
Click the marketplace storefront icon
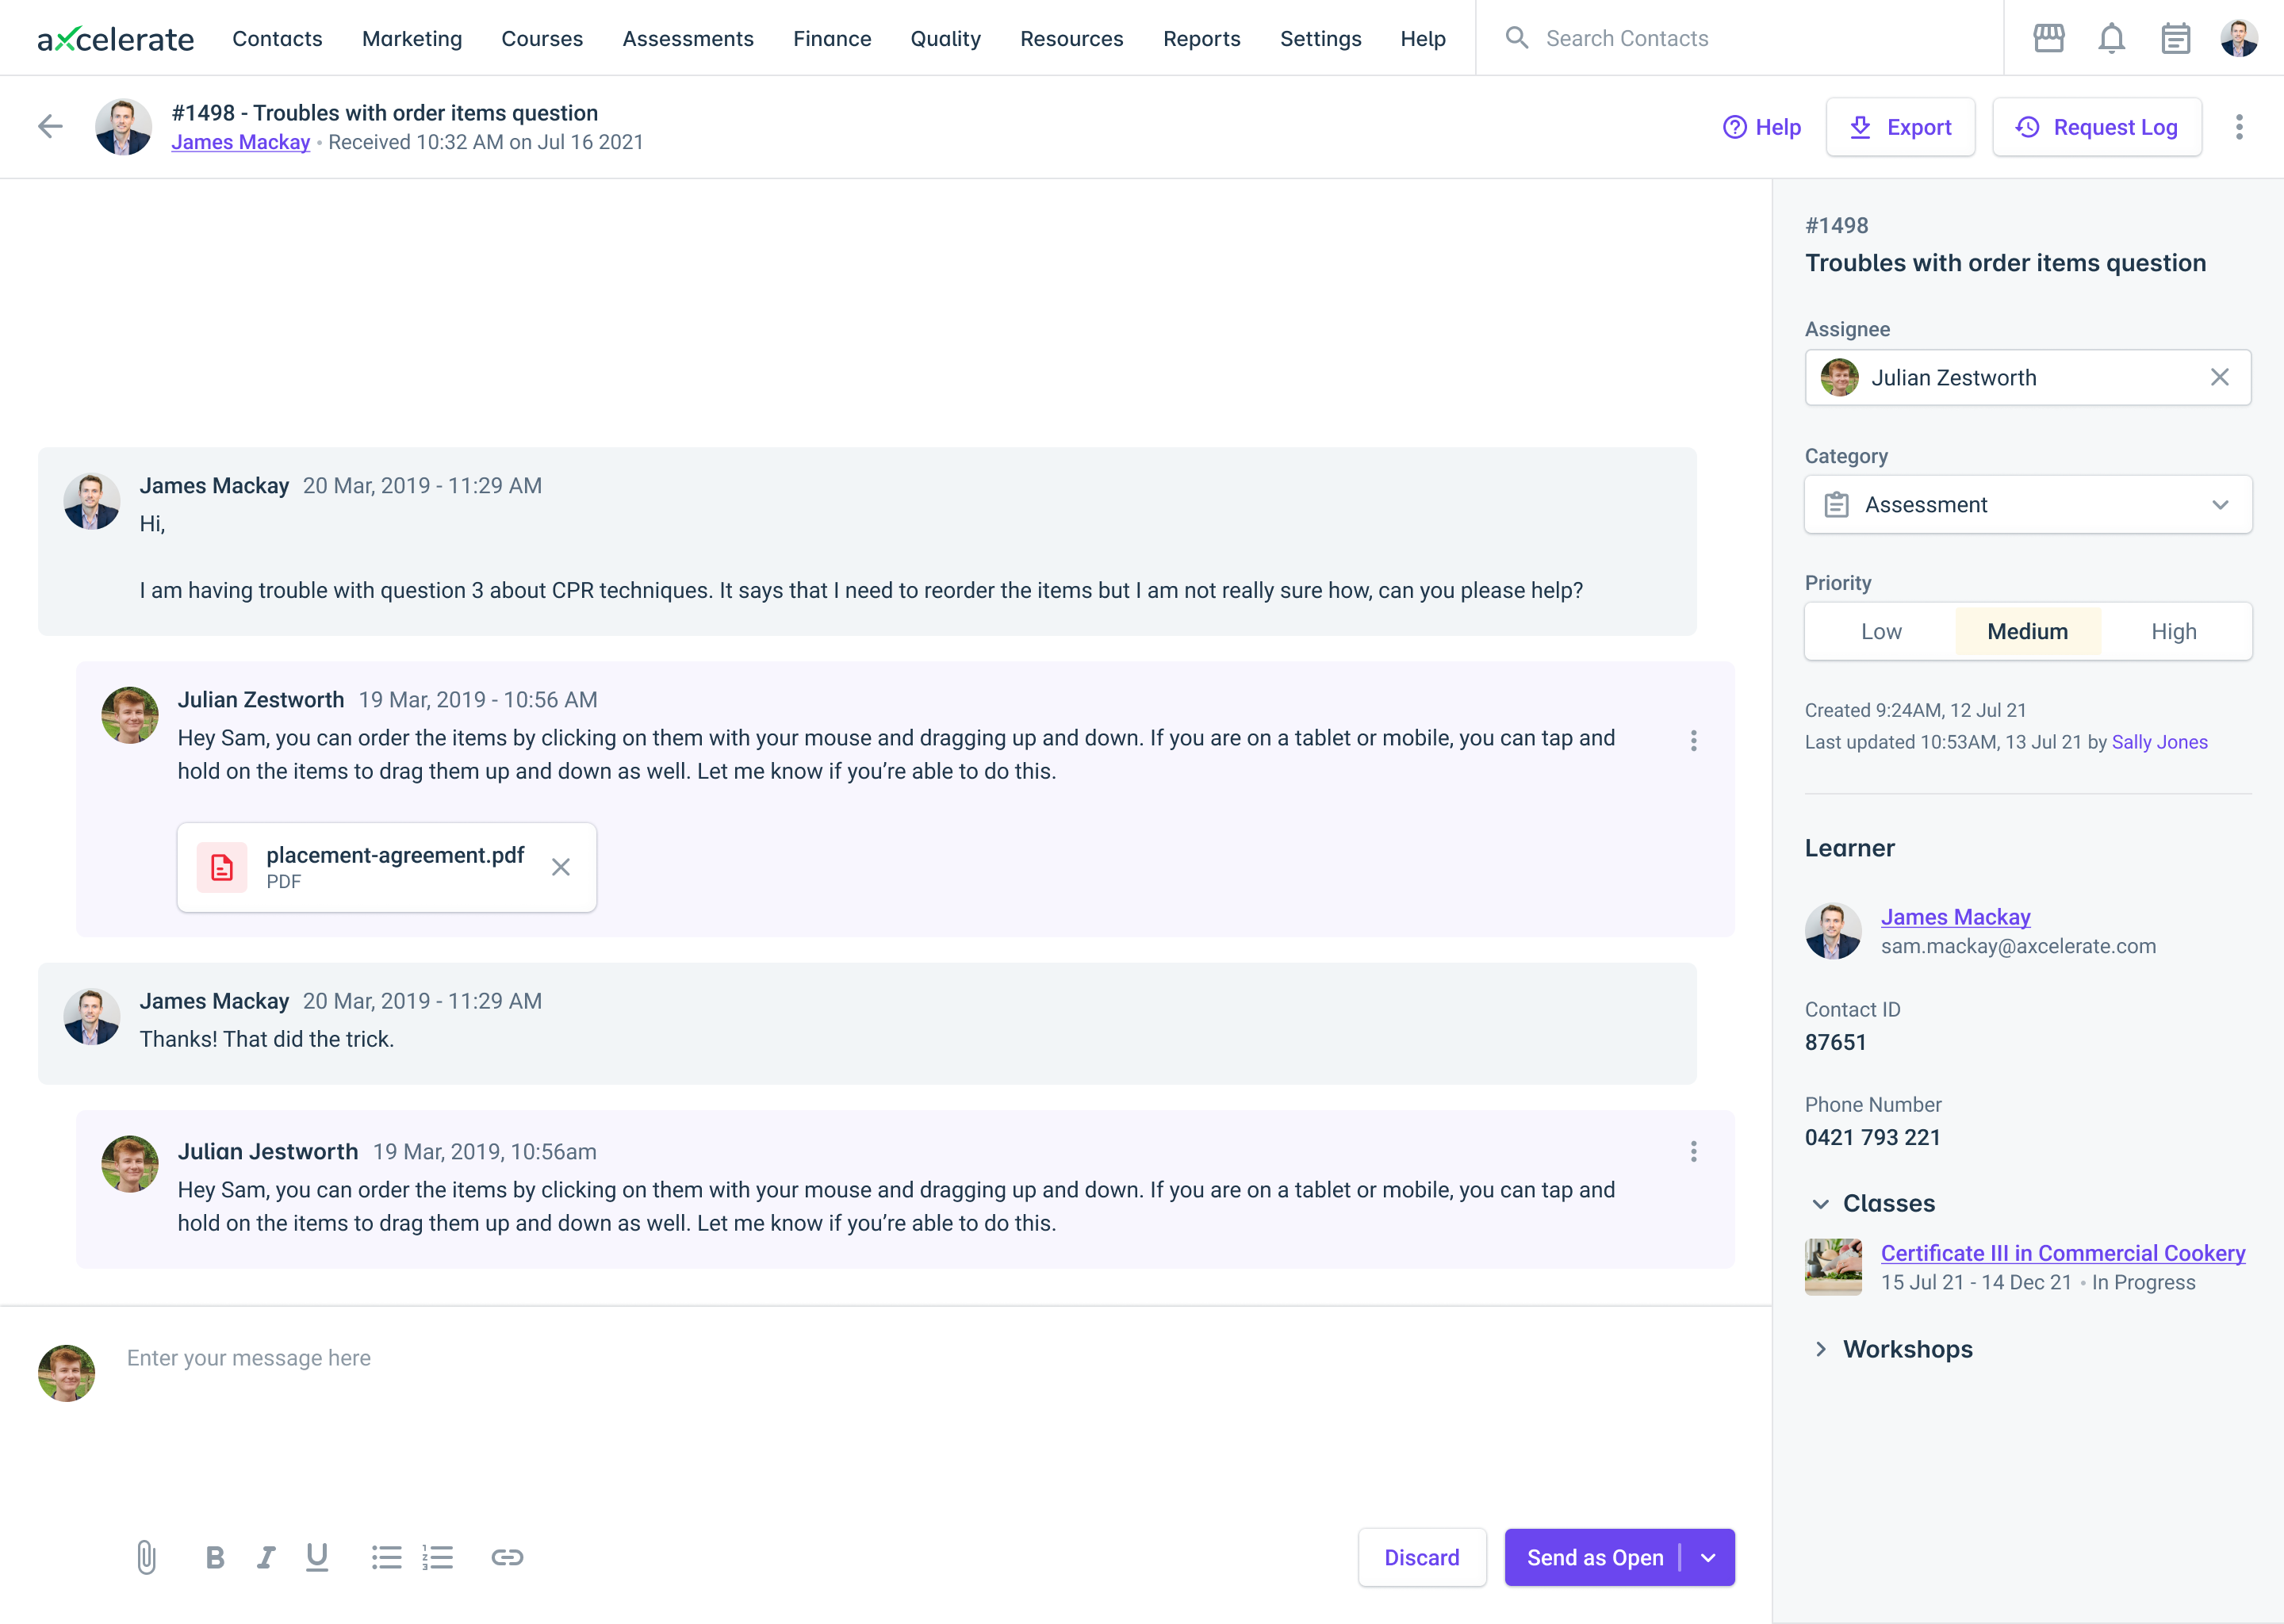(x=2050, y=37)
